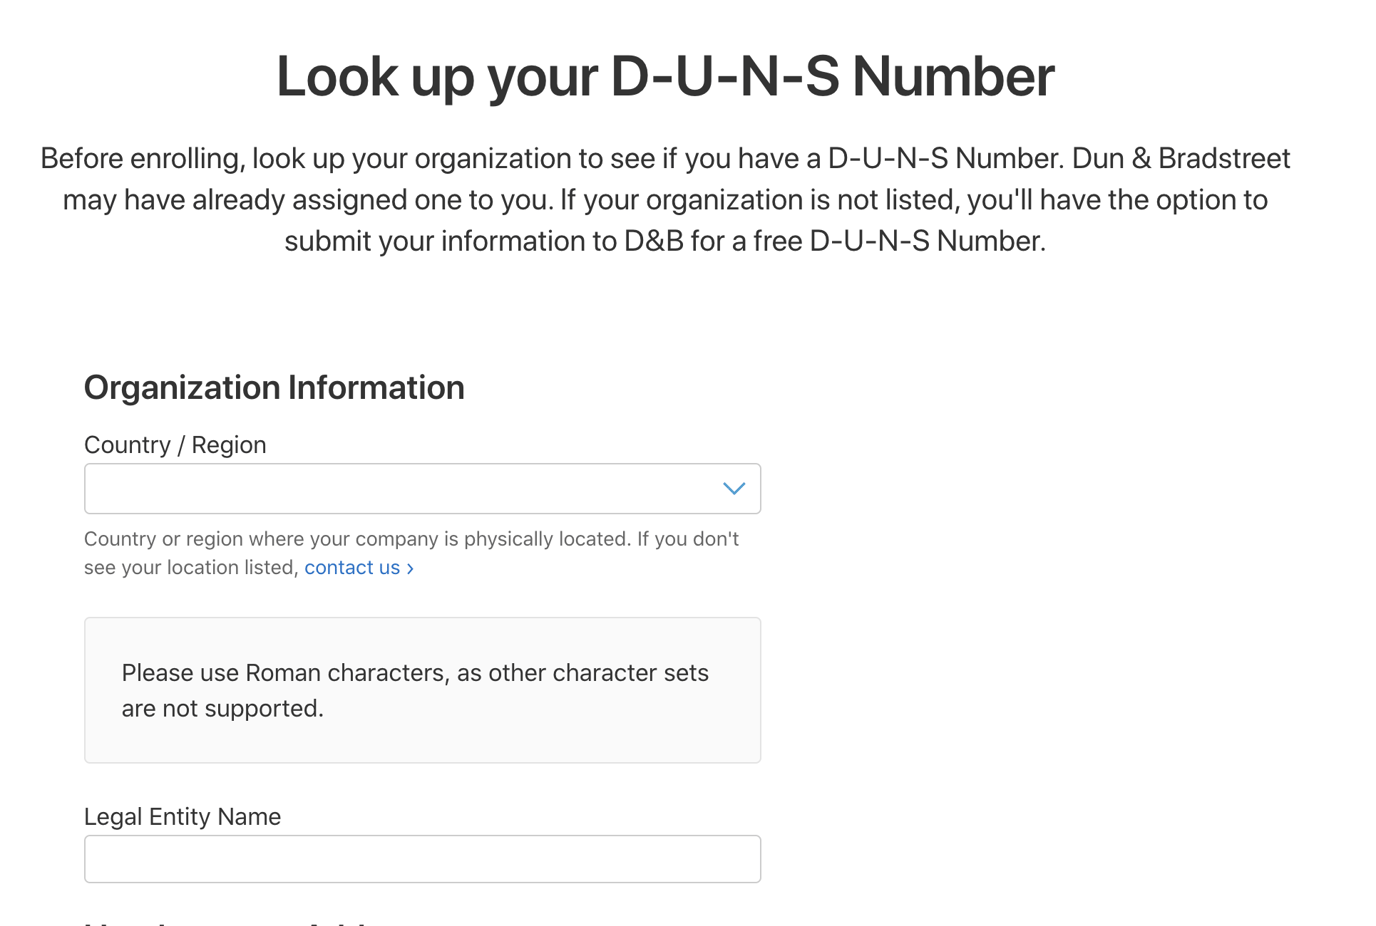Click the "are not supported." text
1376x926 pixels.
click(222, 709)
